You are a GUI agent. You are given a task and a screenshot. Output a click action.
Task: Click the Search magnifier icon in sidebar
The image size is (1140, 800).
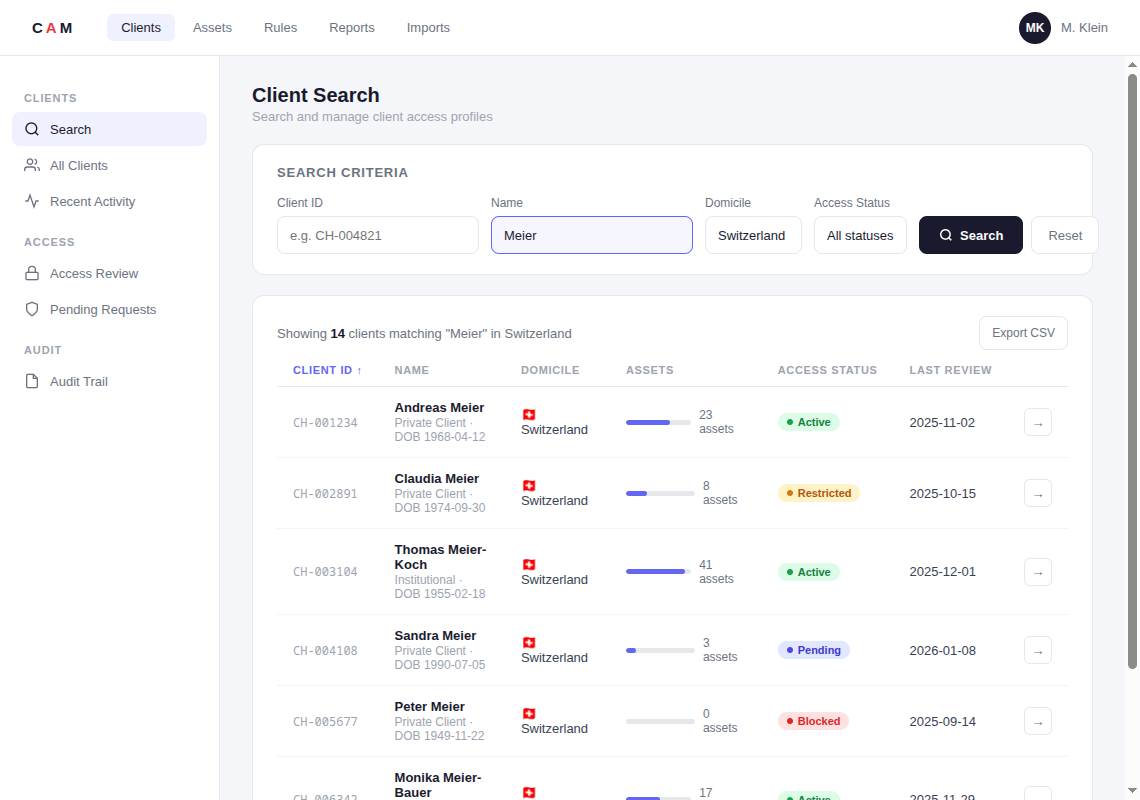32,129
